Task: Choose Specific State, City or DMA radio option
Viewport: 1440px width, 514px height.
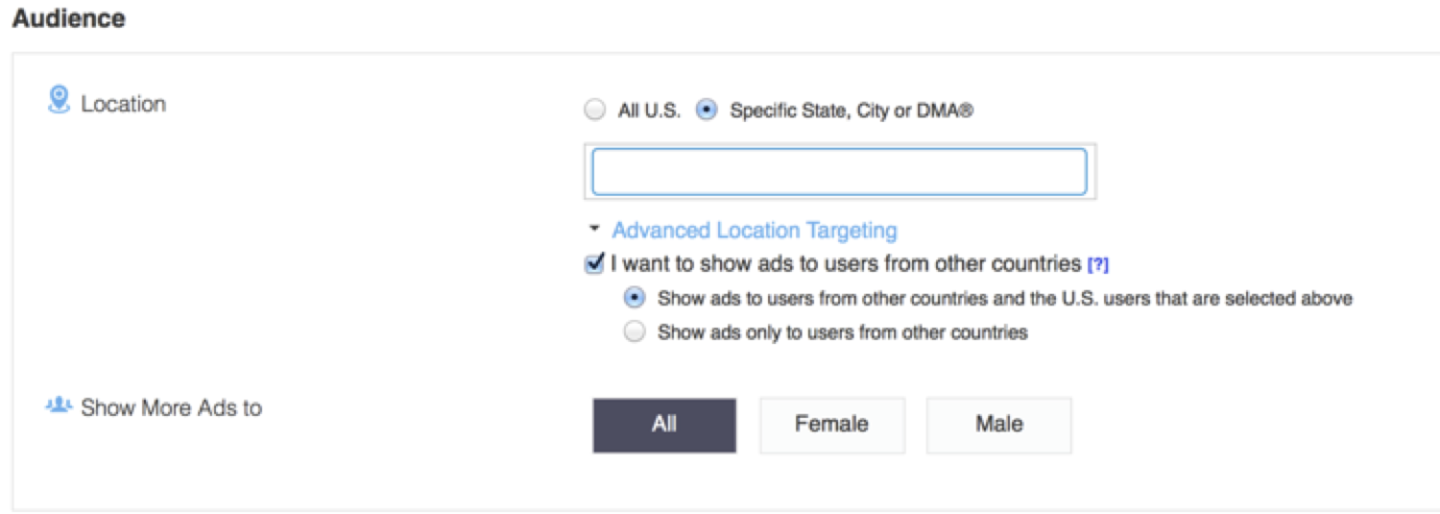Action: click(707, 111)
